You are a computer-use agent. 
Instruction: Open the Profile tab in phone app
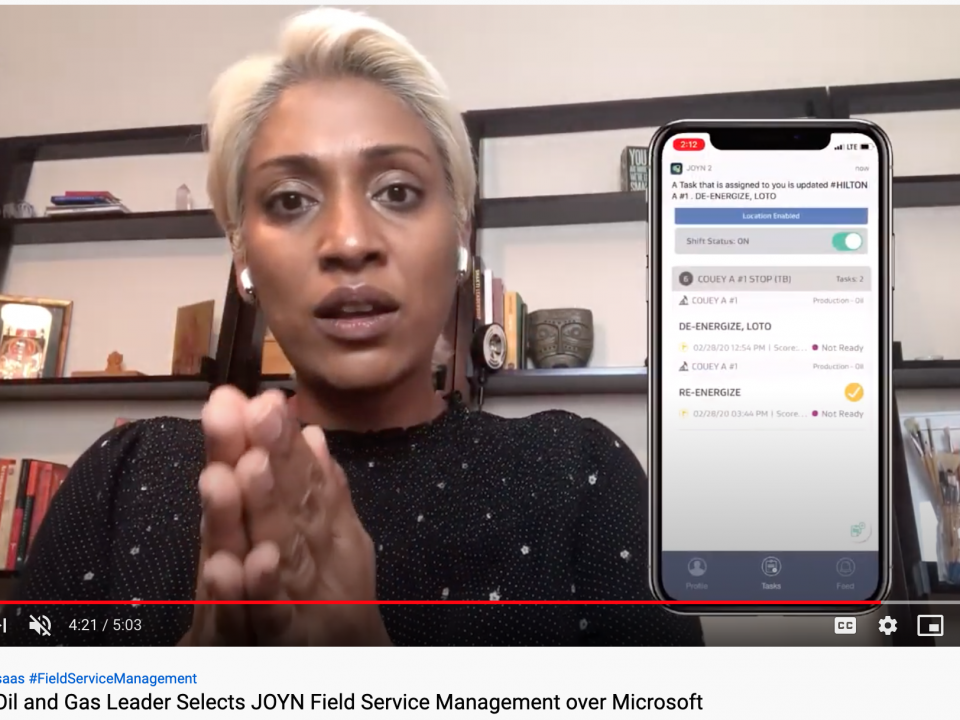tap(697, 573)
